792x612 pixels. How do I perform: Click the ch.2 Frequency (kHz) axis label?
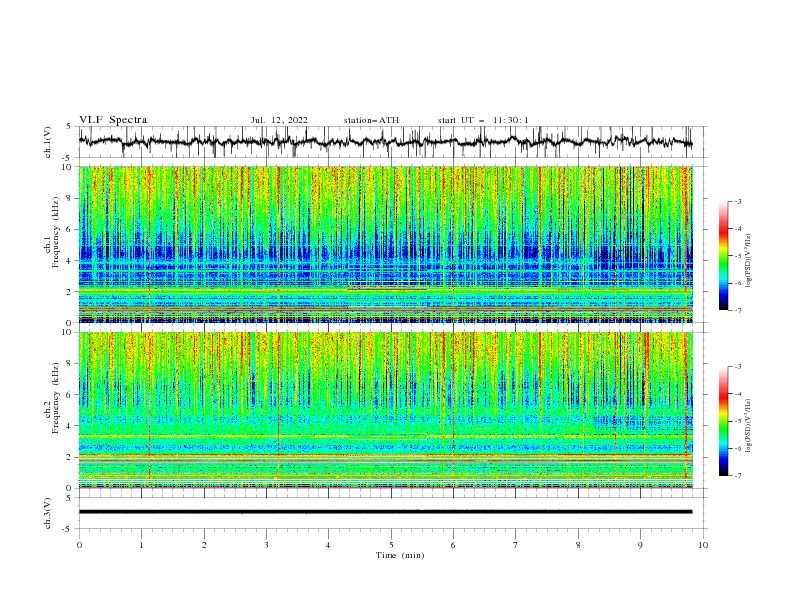click(53, 397)
